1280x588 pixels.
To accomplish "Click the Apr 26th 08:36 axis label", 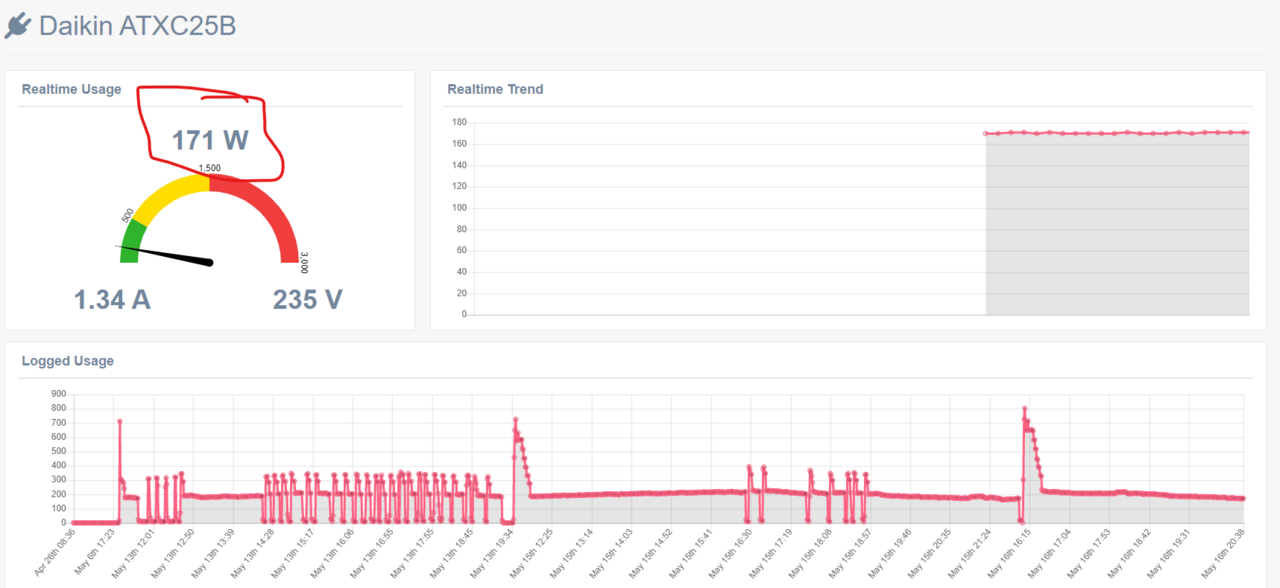I will [55, 553].
